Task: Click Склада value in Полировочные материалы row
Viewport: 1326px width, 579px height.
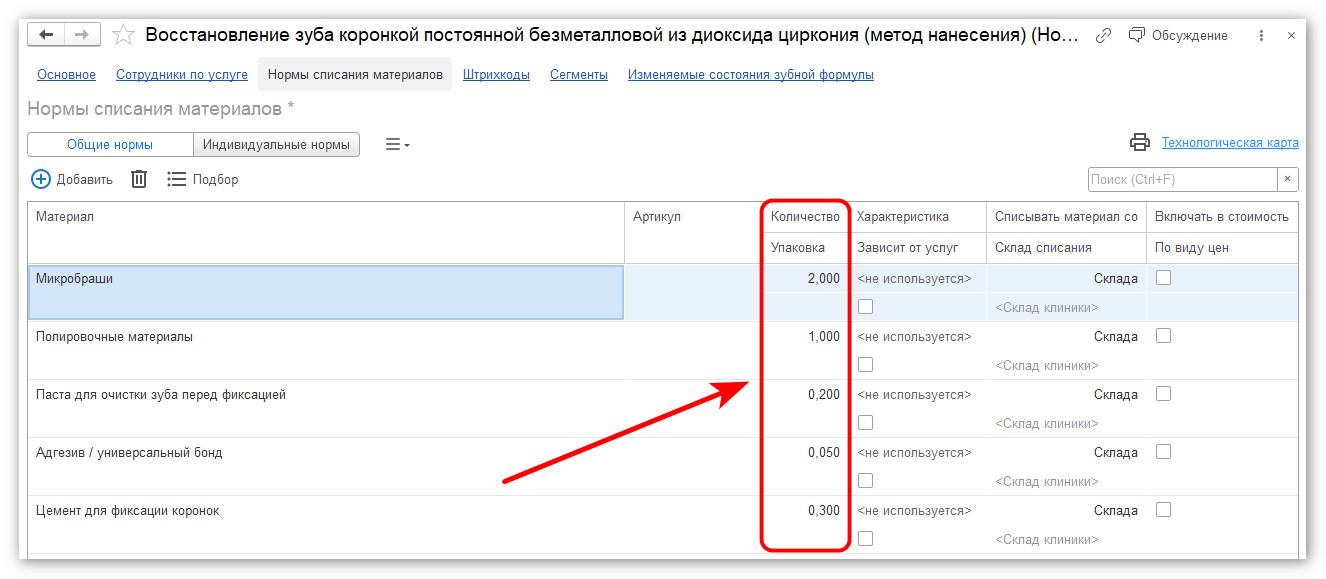Action: point(1115,337)
